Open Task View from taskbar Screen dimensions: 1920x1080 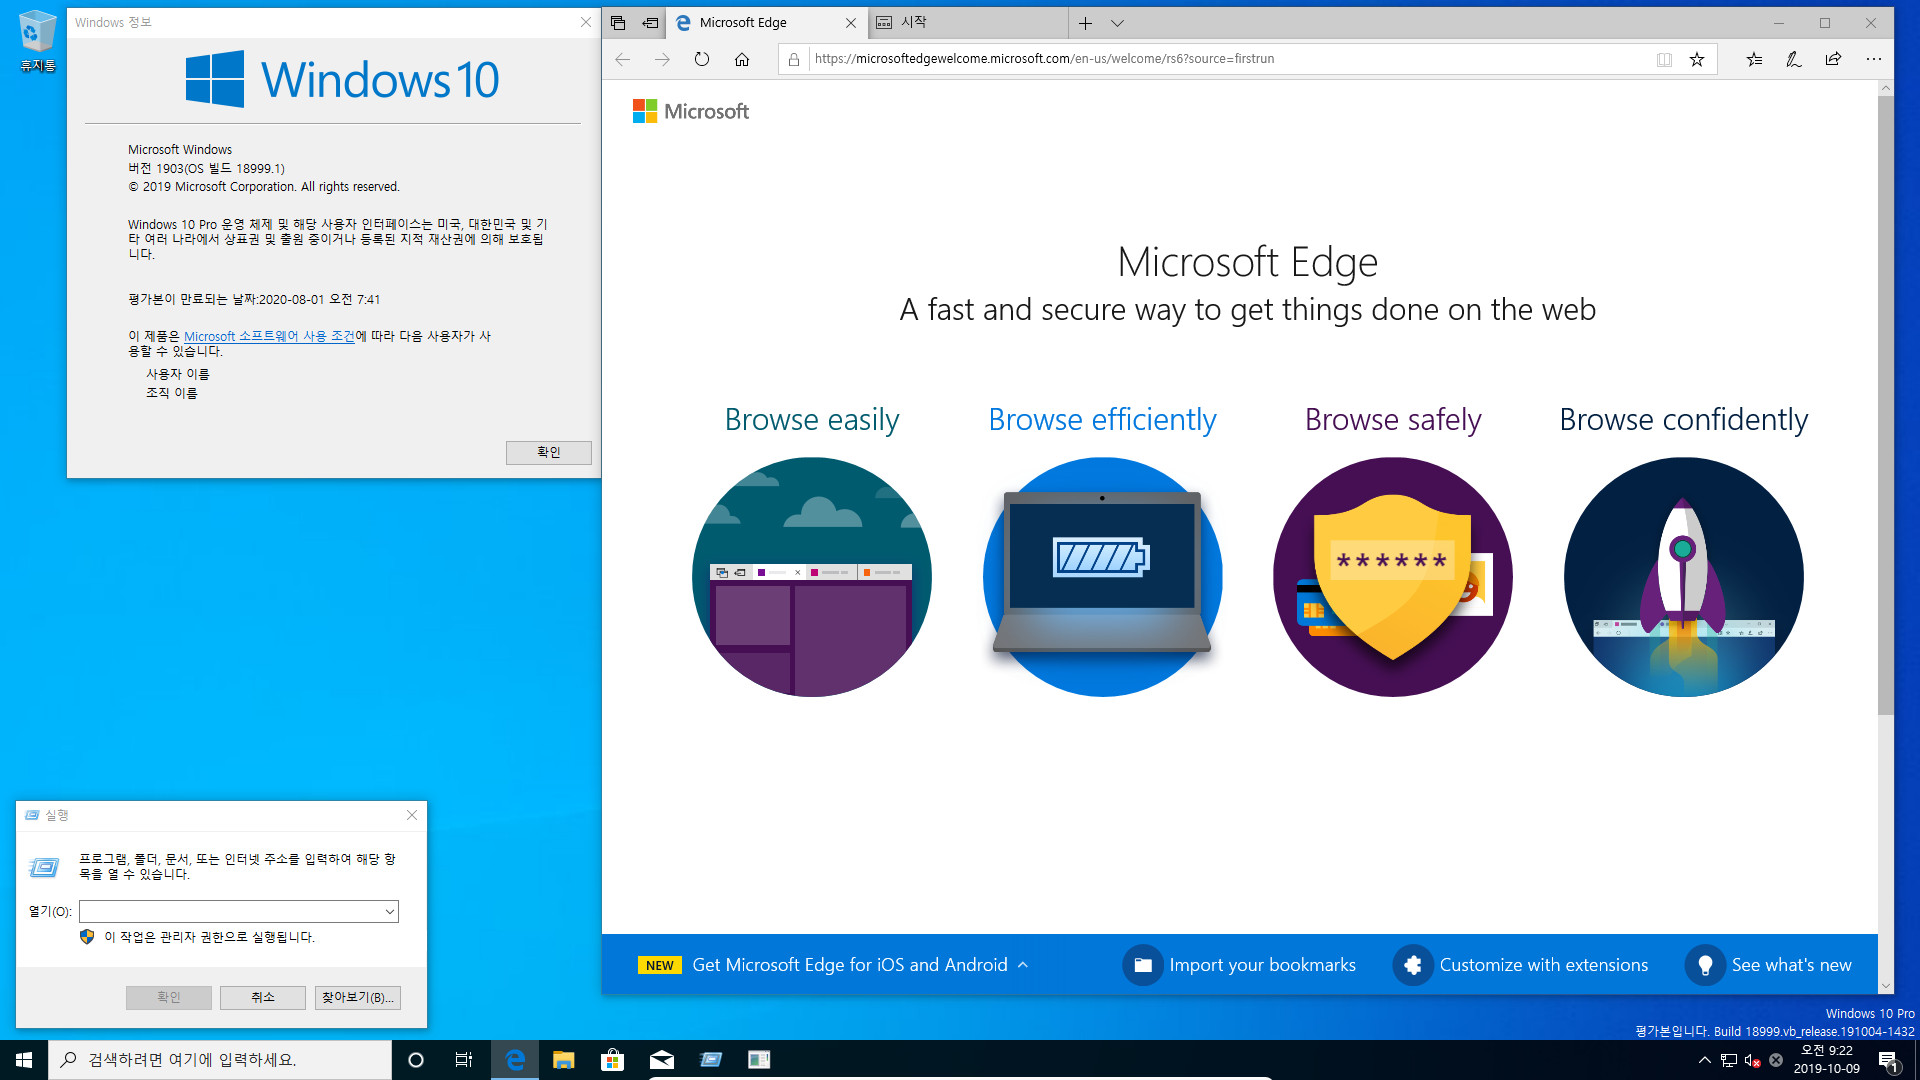[464, 1060]
